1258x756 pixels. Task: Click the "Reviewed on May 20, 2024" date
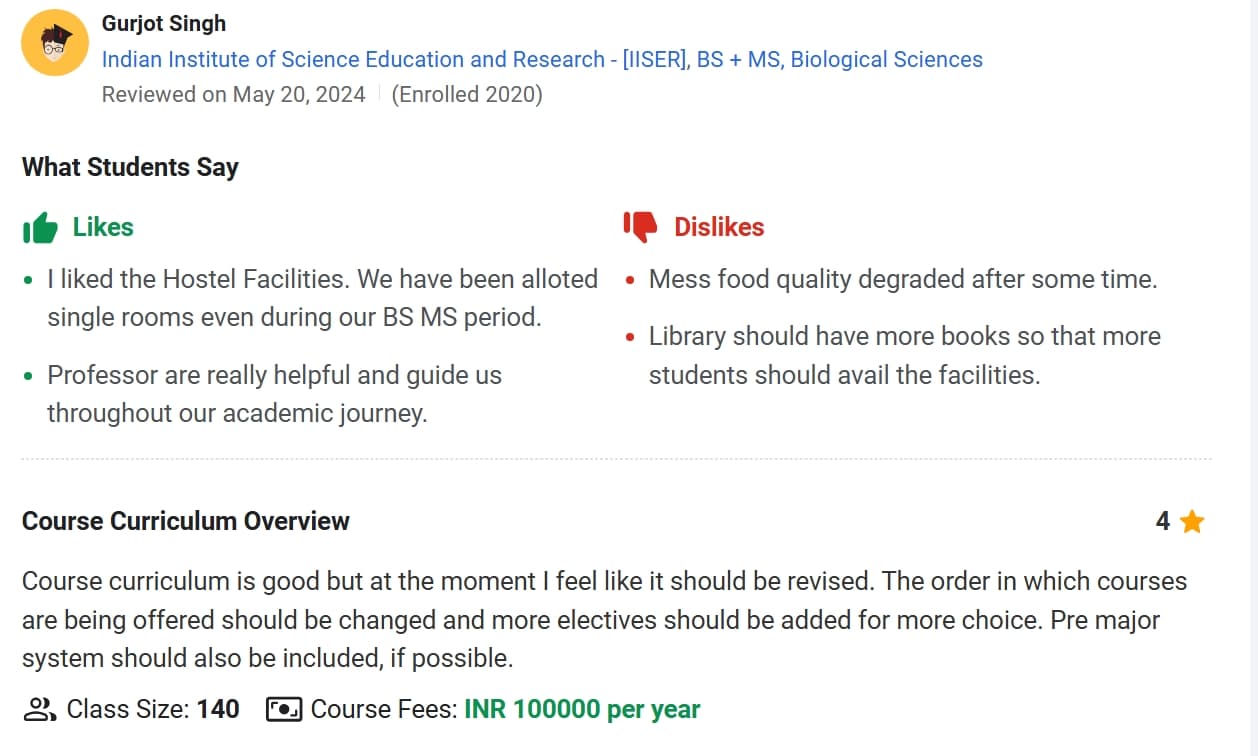[234, 95]
